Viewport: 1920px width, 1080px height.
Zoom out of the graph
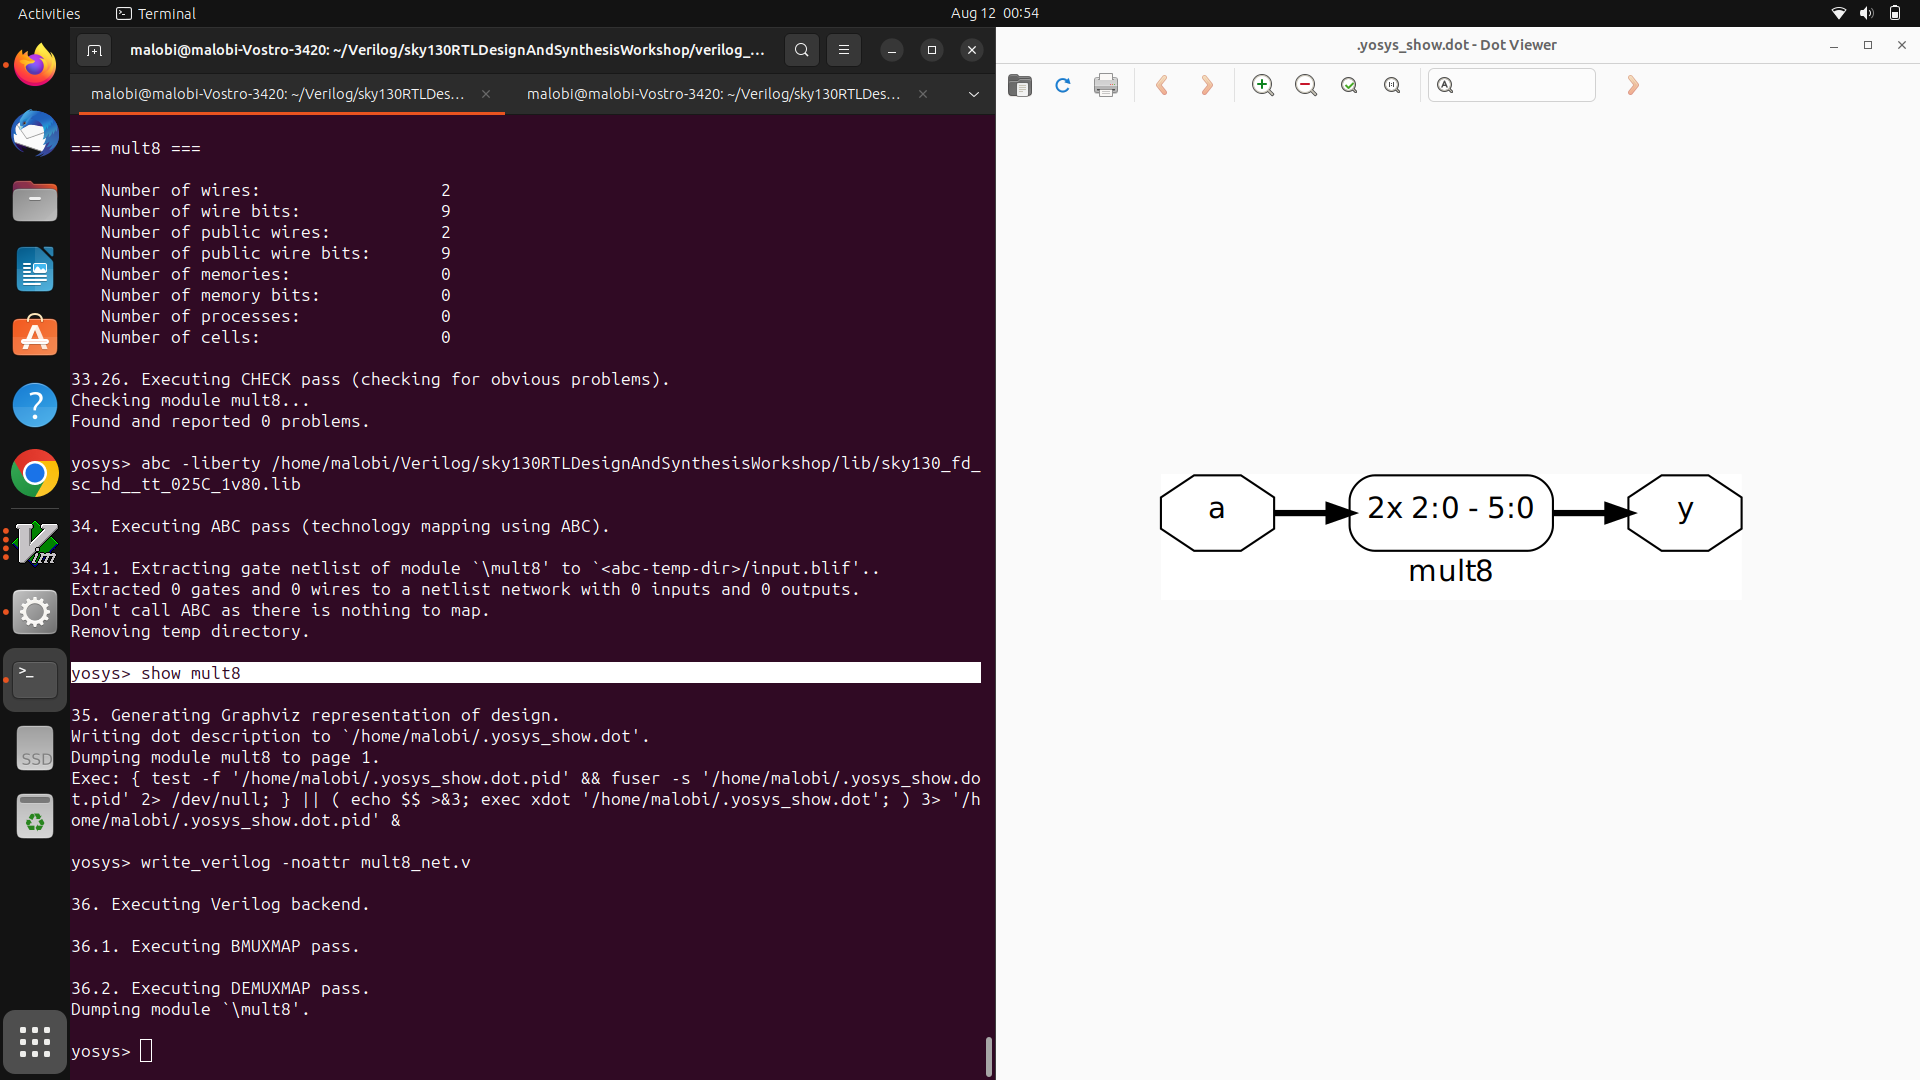(x=1306, y=85)
